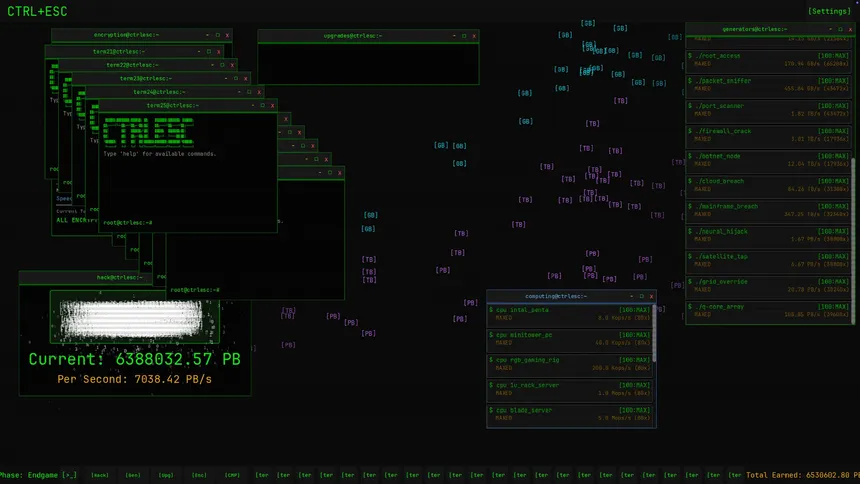Select the [Gen] taskbar item
Image resolution: width=860 pixels, height=484 pixels.
click(x=133, y=475)
